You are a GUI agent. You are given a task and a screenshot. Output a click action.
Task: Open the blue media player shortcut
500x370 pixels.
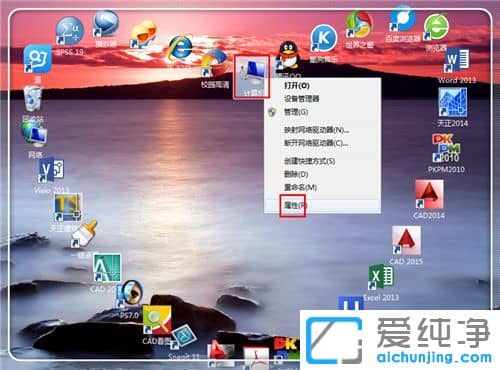pos(106,24)
